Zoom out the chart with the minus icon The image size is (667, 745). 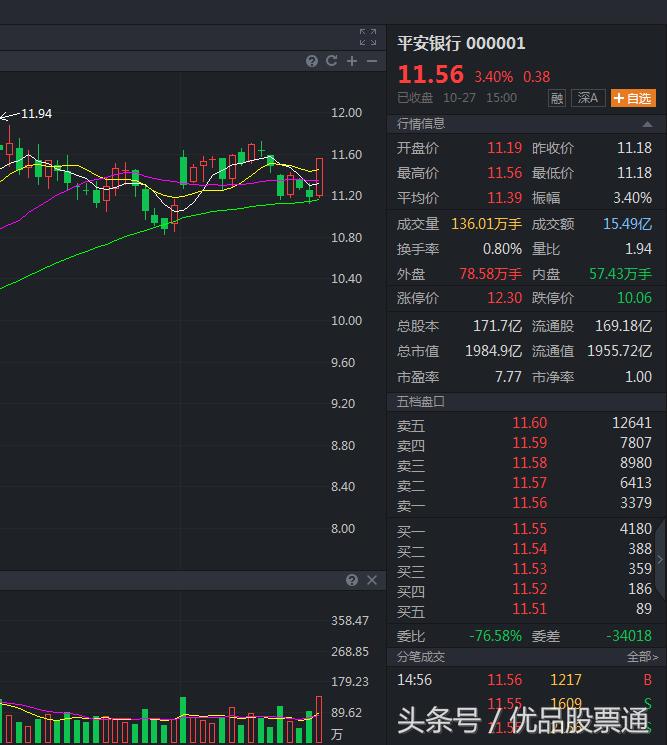[x=372, y=61]
